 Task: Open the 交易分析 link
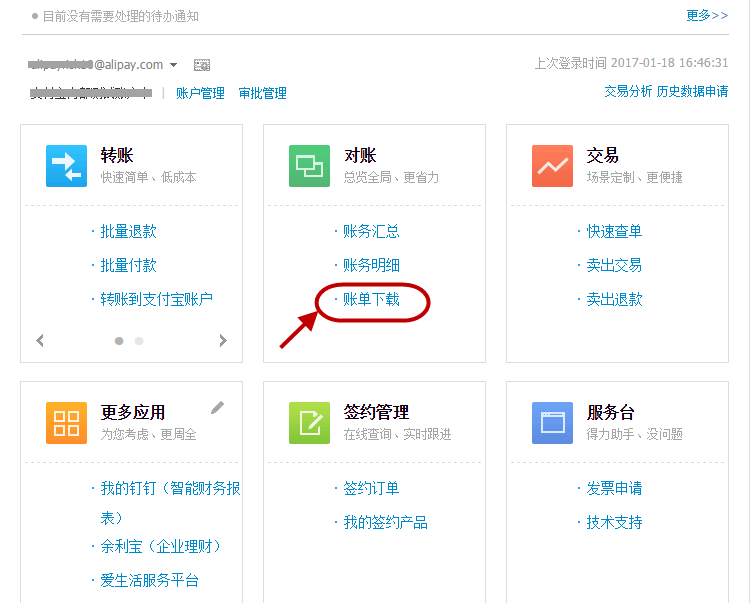pos(628,91)
